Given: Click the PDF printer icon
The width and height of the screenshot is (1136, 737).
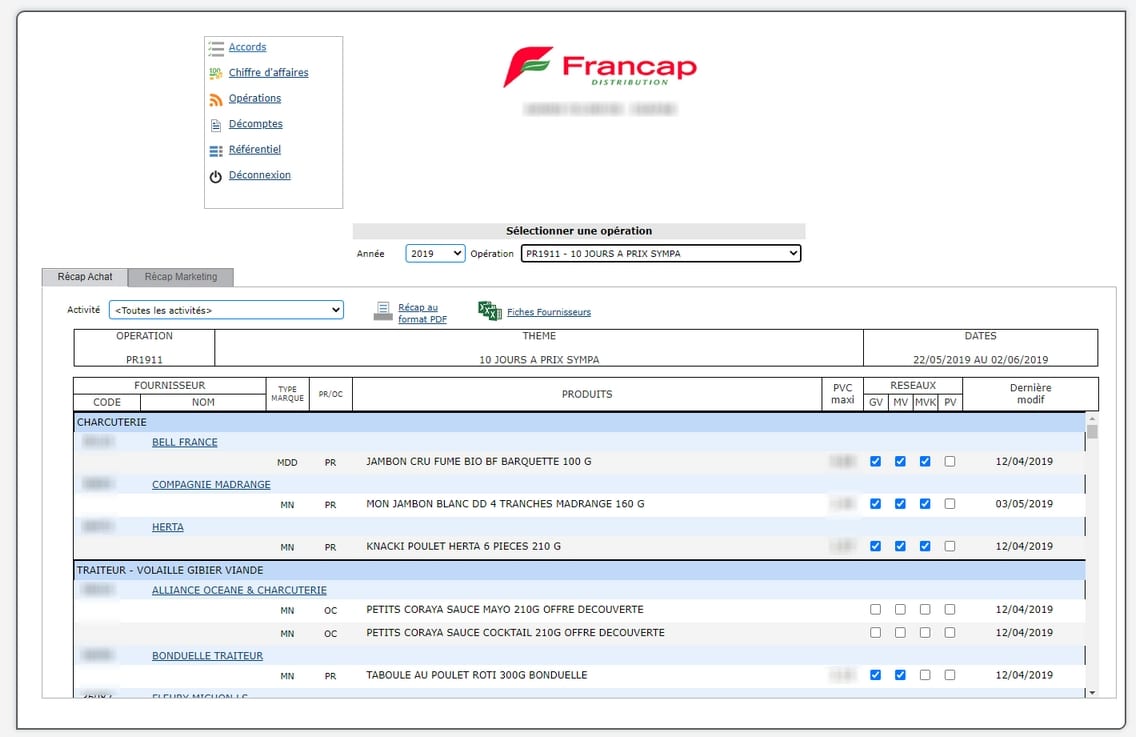Looking at the screenshot, I should click(383, 310).
